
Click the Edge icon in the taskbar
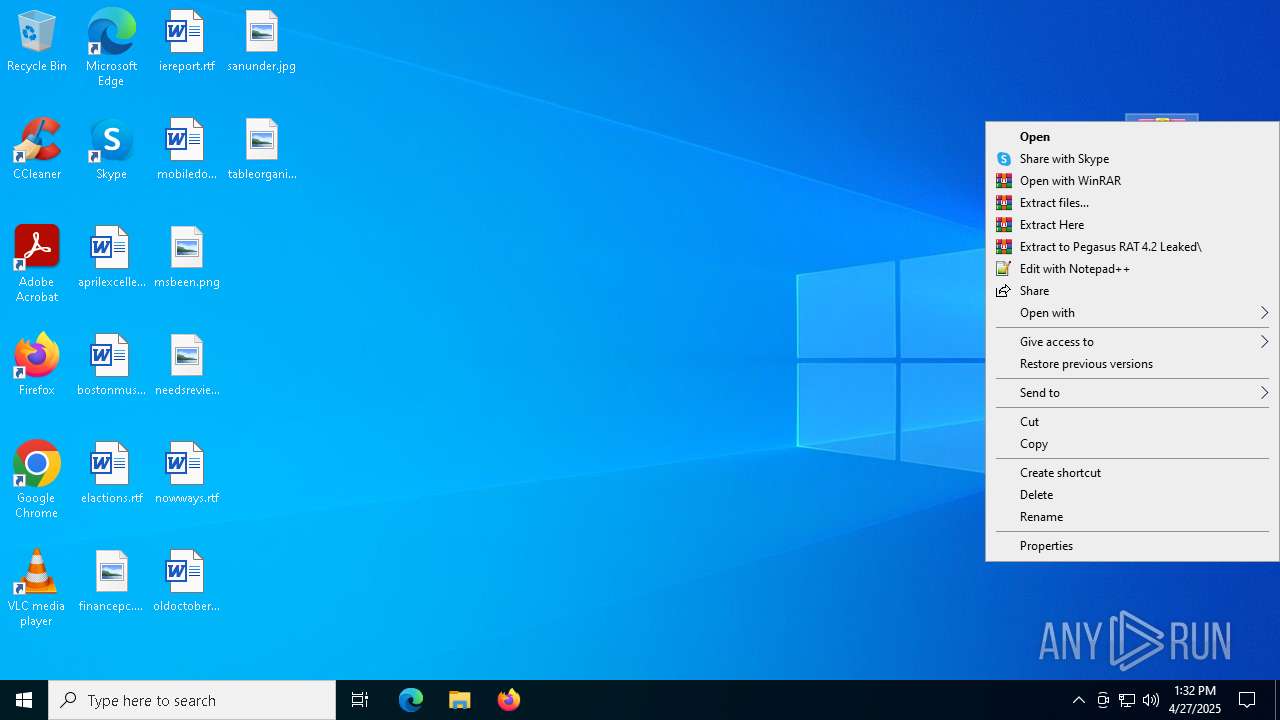411,700
